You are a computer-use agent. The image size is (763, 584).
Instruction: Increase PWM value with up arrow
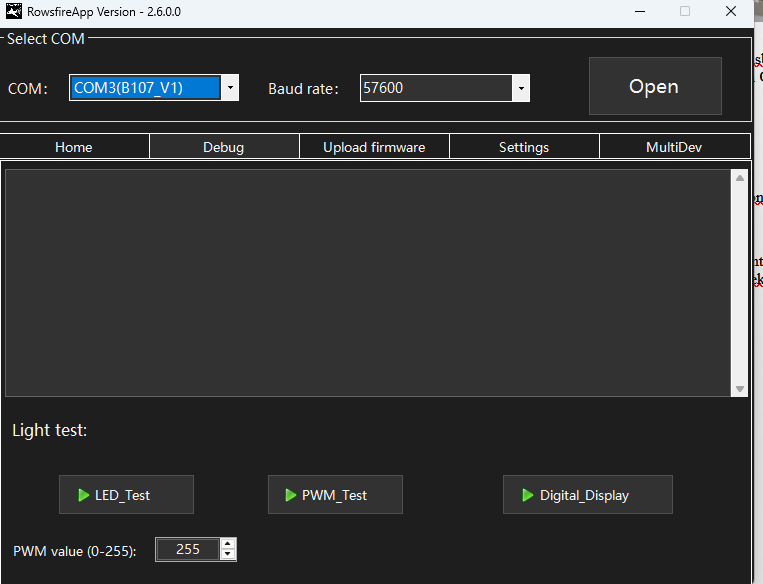tap(228, 544)
